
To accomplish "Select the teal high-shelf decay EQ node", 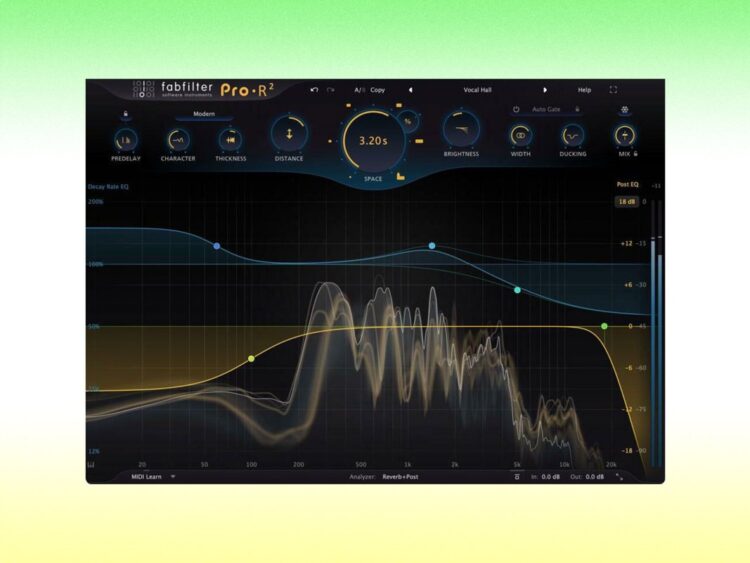I will (x=517, y=290).
